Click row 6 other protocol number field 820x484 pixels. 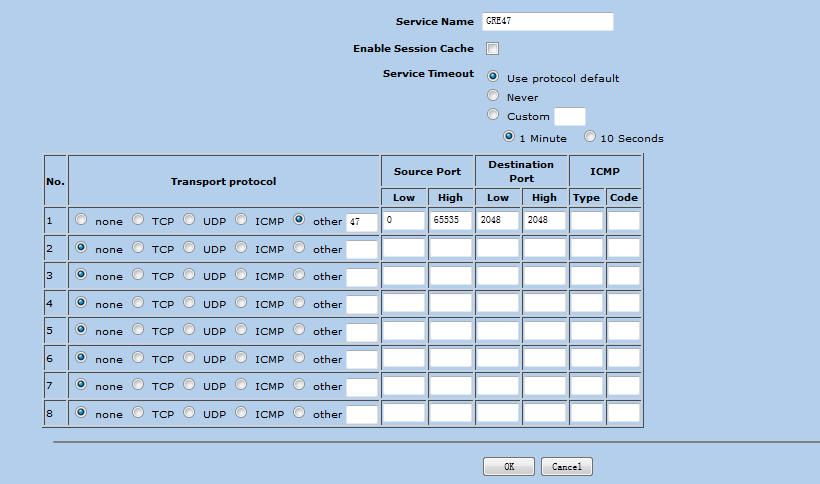361,360
